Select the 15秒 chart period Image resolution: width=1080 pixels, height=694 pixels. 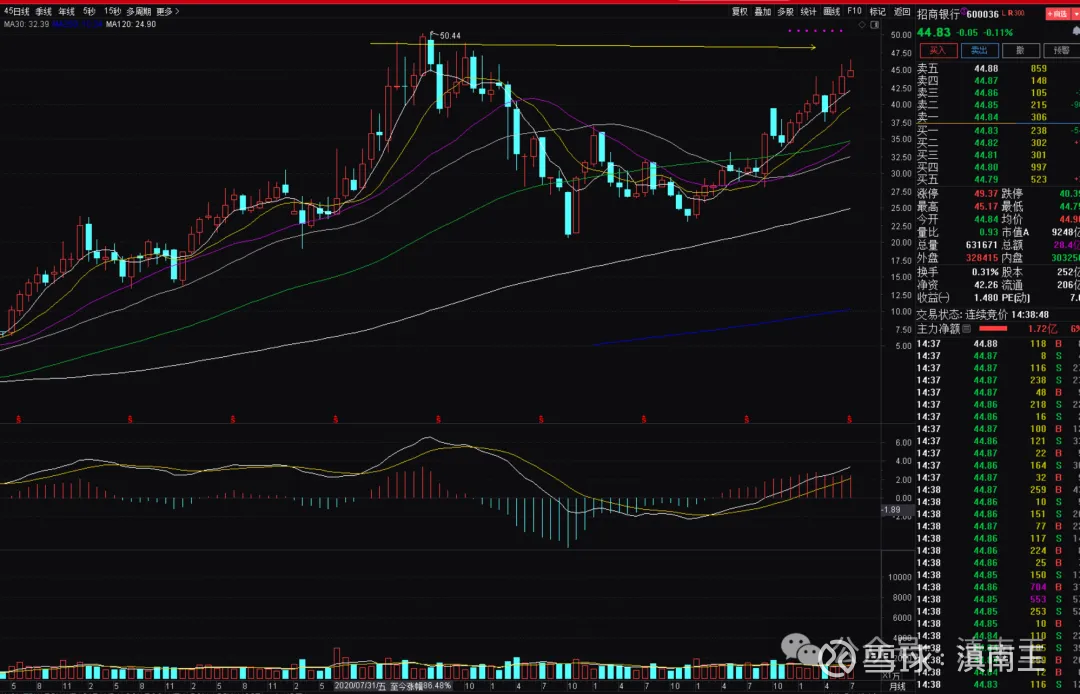pyautogui.click(x=112, y=12)
